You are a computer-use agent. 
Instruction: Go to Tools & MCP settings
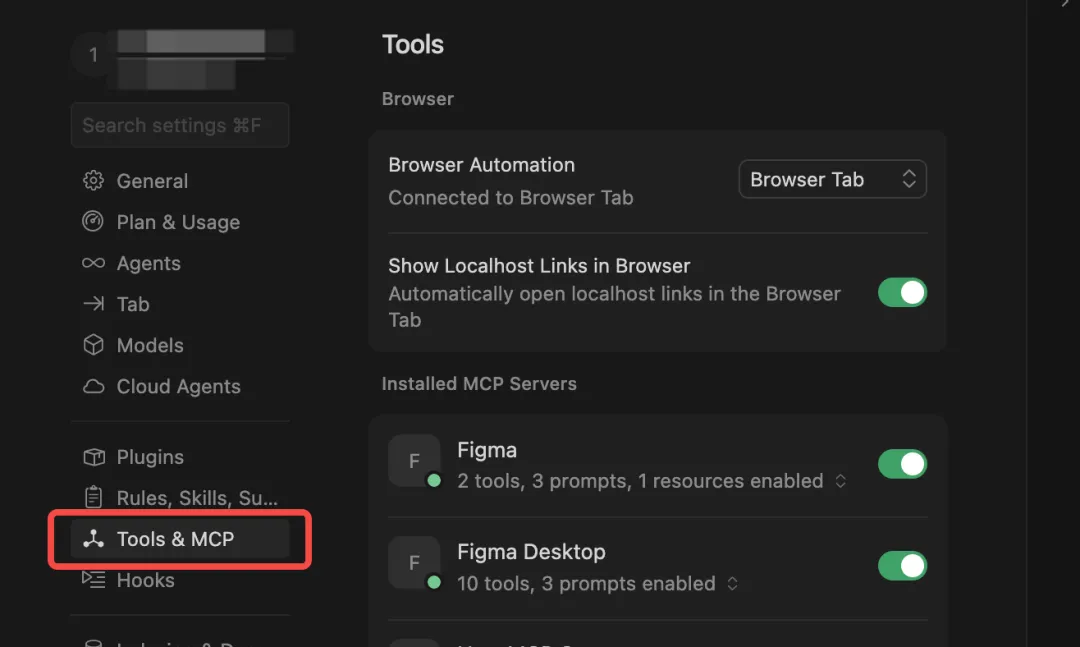coord(175,539)
